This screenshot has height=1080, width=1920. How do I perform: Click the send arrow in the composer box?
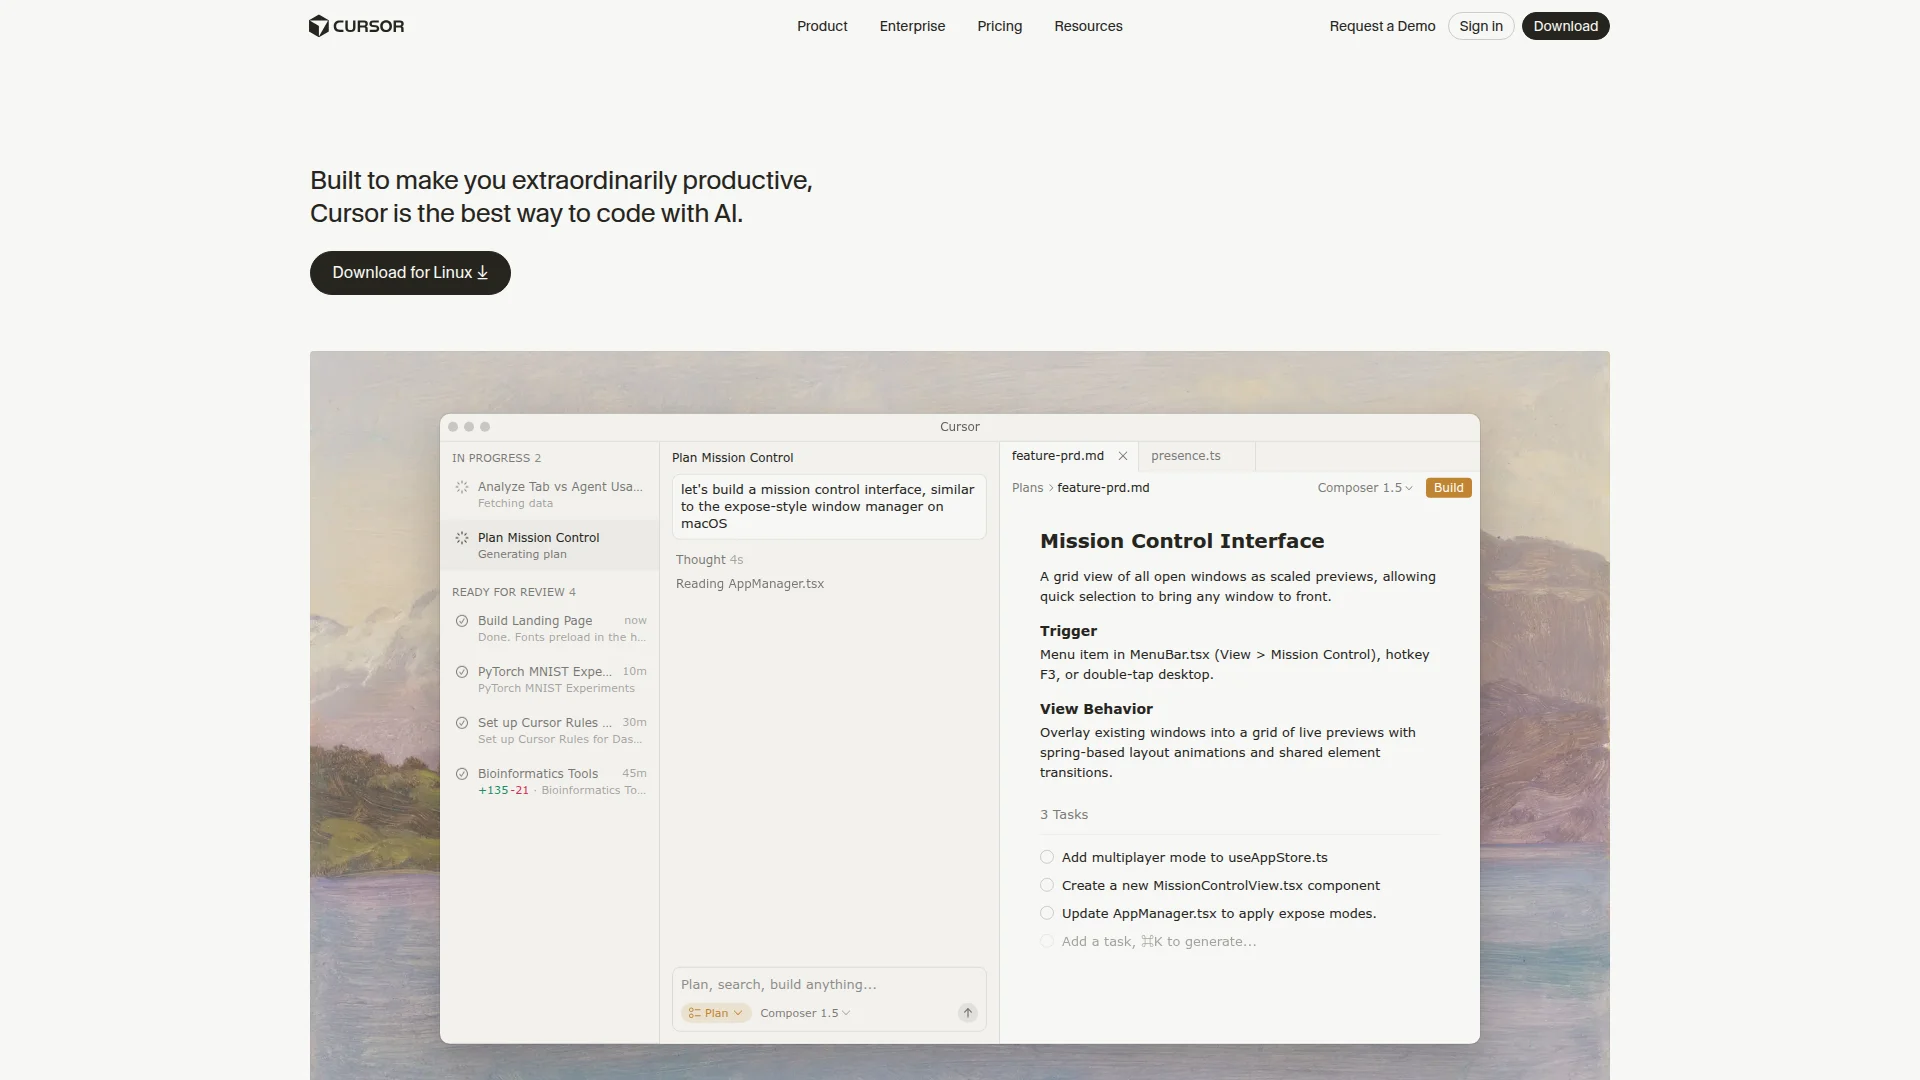966,1013
